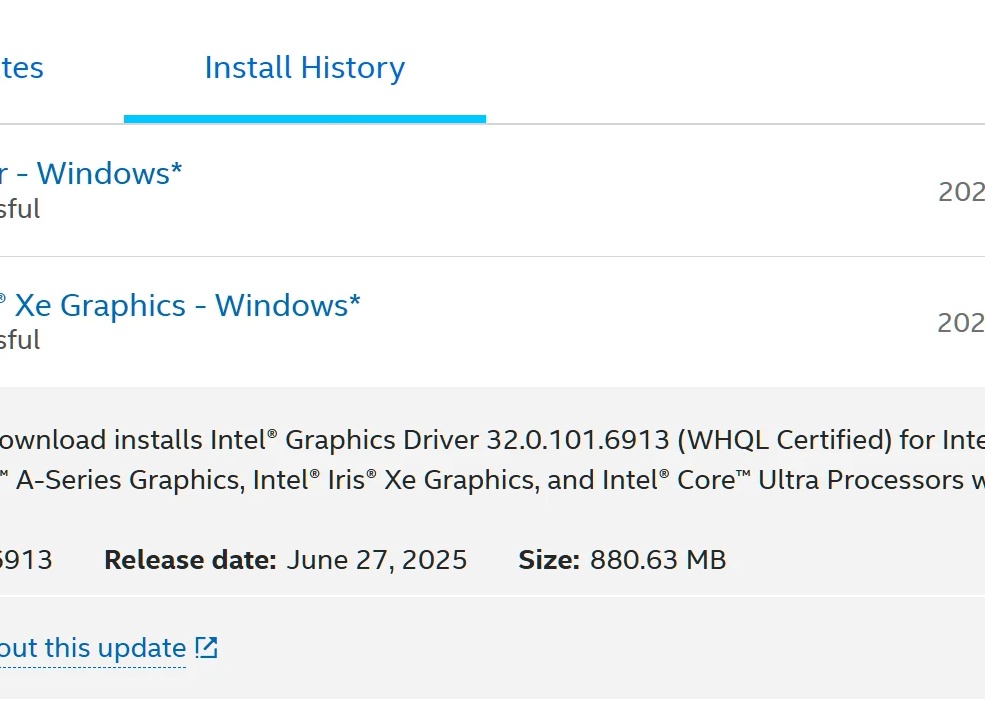The image size is (985, 715).
Task: Switch to the partially visible tab ending in 'tes'
Action: pos(21,68)
